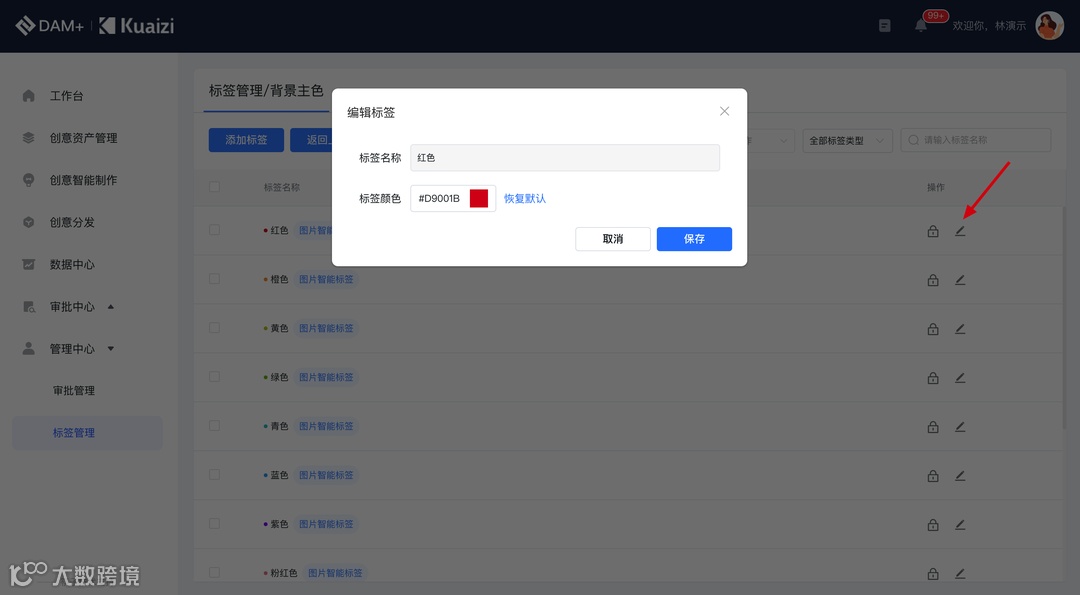This screenshot has width=1080, height=595.
Task: Click the 请输入标签名称 search field
Action: pyautogui.click(x=975, y=140)
